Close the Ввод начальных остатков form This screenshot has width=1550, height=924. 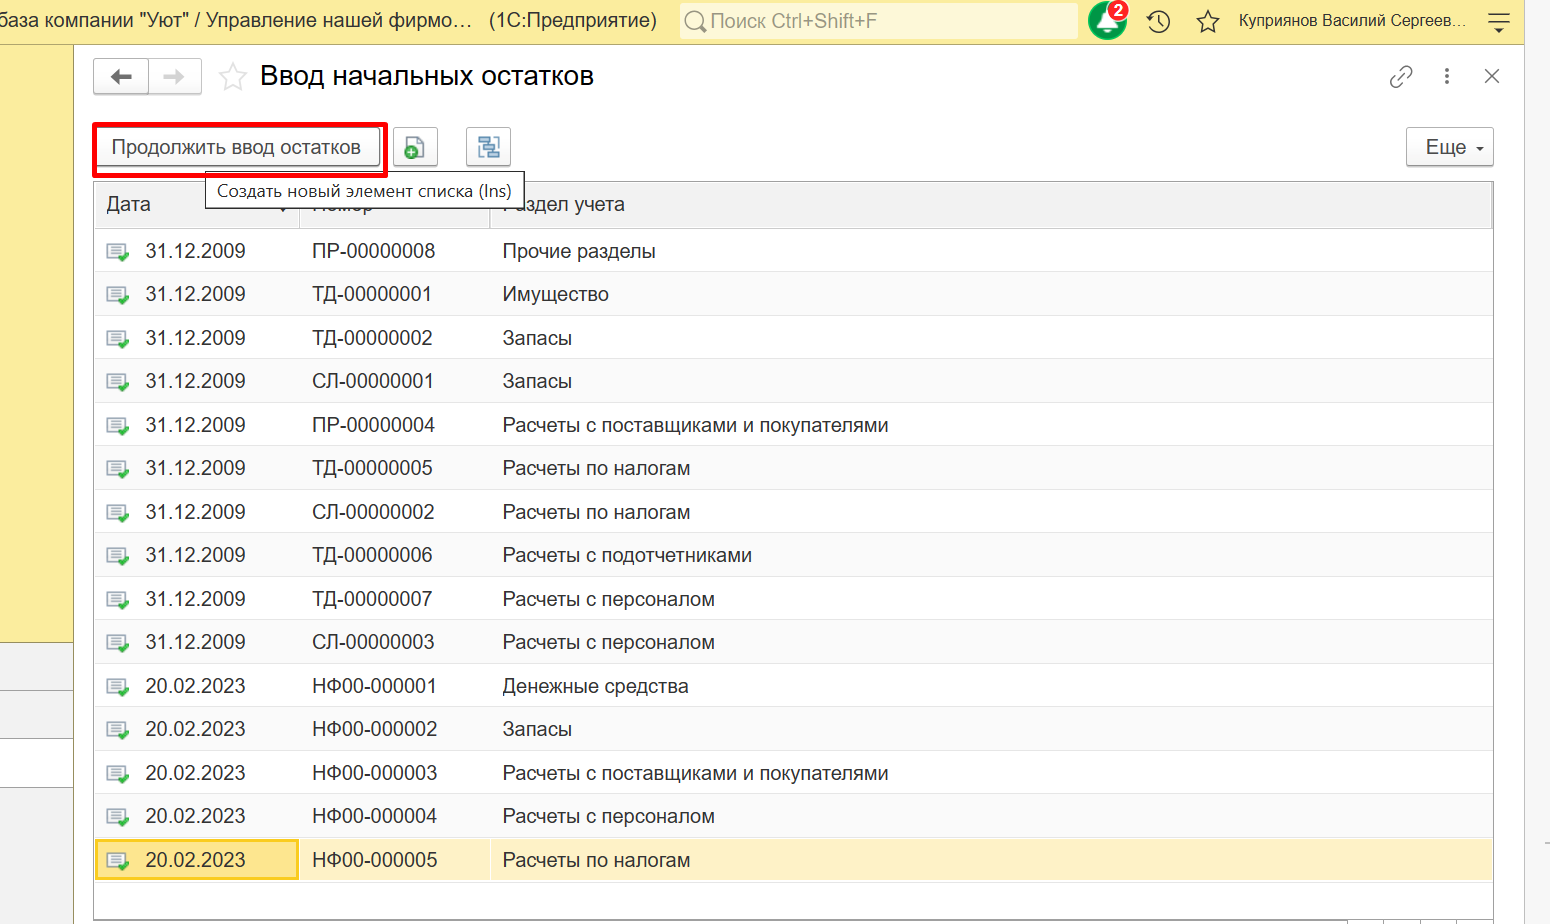(x=1491, y=77)
